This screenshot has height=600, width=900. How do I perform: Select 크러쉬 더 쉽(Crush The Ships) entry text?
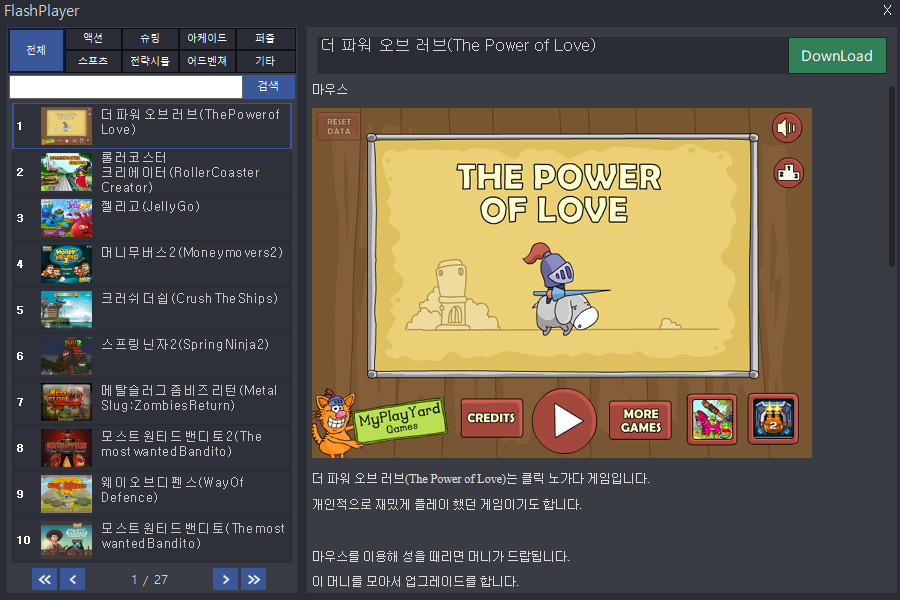click(x=189, y=298)
